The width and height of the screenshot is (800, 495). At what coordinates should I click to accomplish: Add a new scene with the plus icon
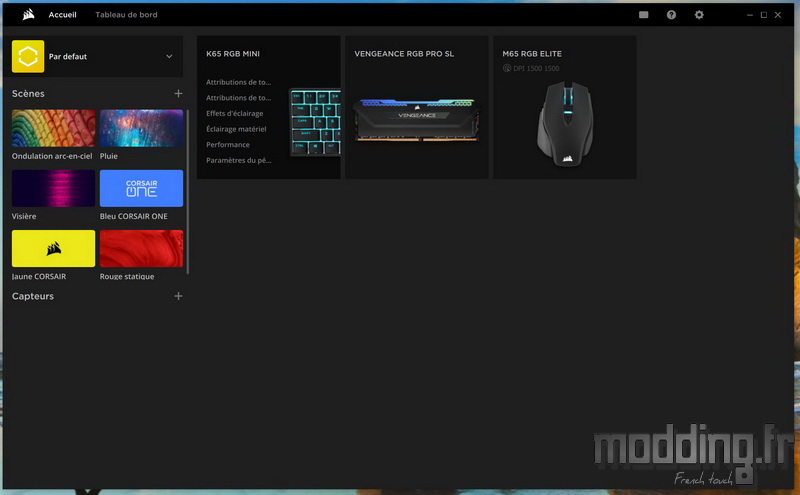(178, 93)
